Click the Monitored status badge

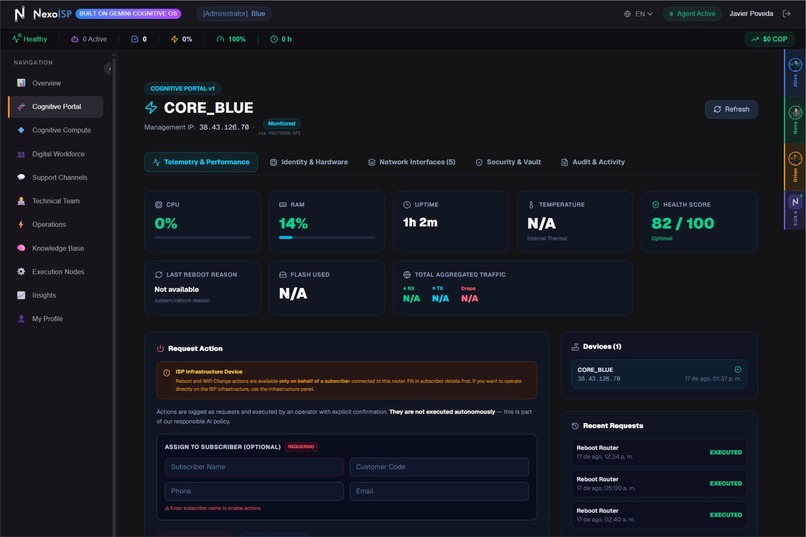pyautogui.click(x=282, y=124)
